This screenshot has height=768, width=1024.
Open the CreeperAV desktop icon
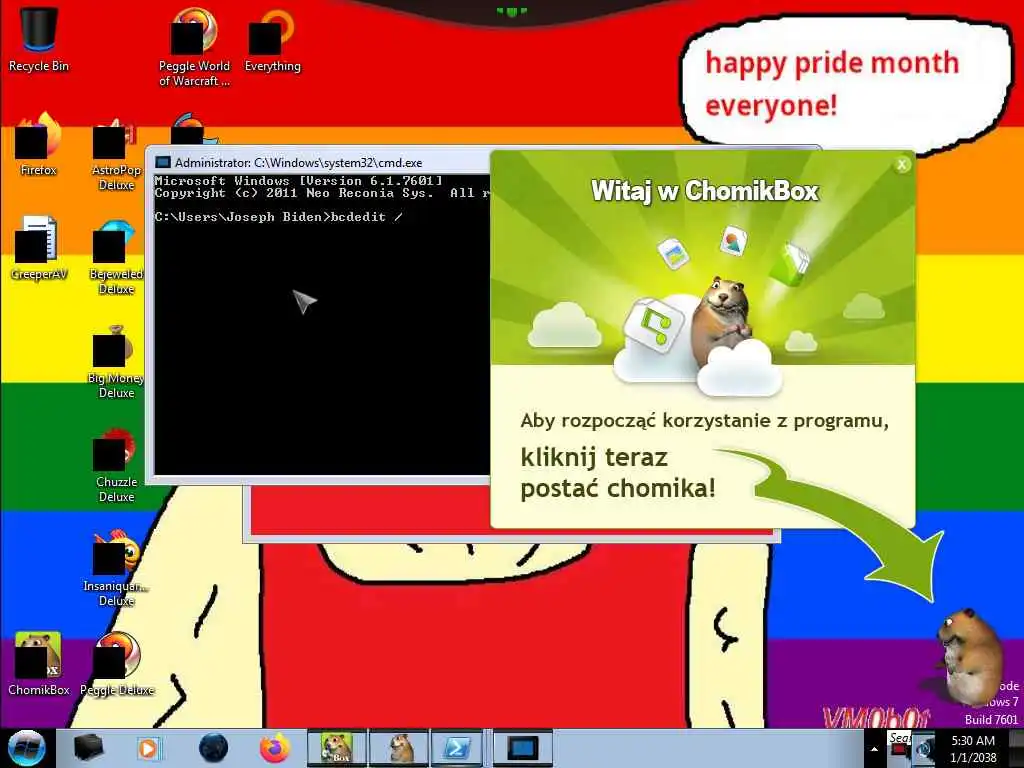(x=39, y=248)
